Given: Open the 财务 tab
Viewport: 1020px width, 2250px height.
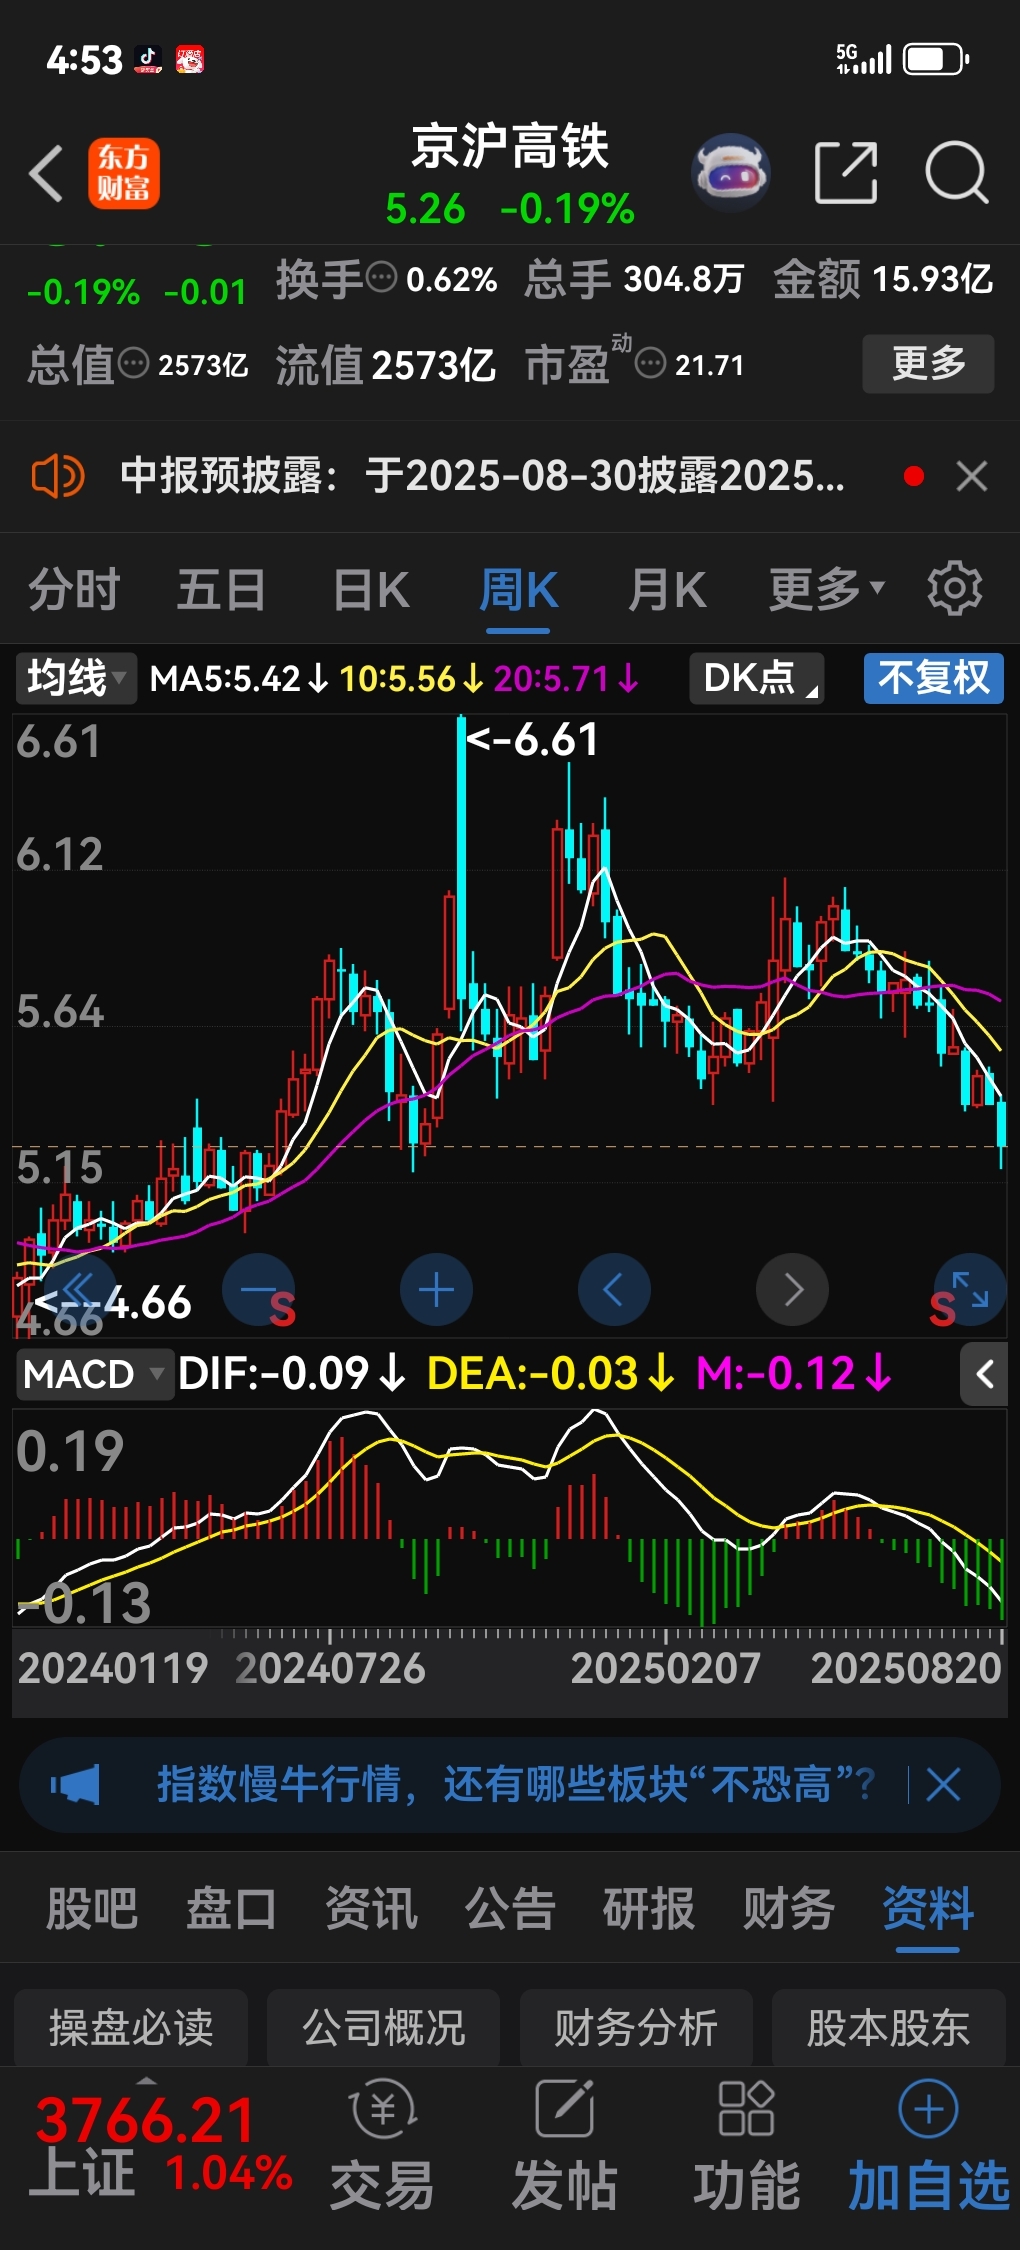Looking at the screenshot, I should click(x=788, y=1908).
